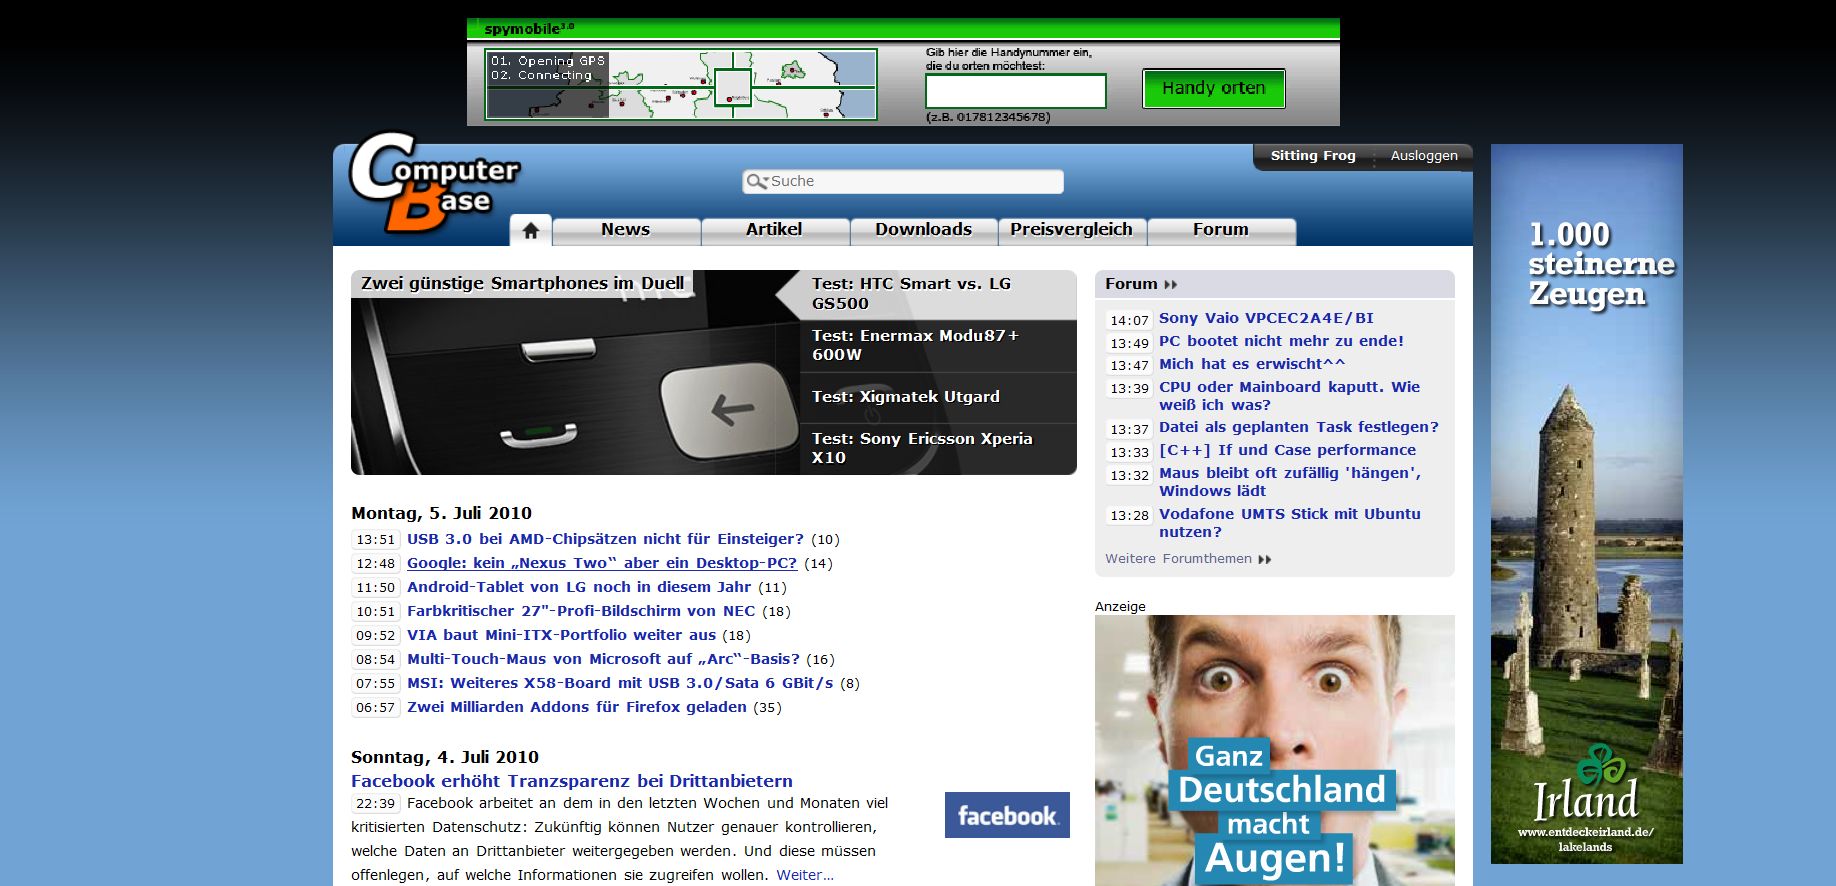The height and width of the screenshot is (886, 1836).
Task: Click the spymobile banner title
Action: [529, 29]
